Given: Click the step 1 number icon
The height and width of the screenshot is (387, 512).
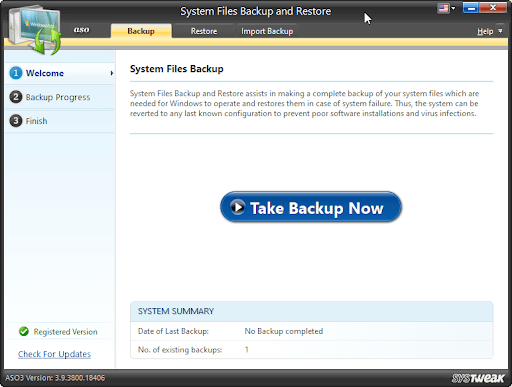Looking at the screenshot, I should pos(16,73).
